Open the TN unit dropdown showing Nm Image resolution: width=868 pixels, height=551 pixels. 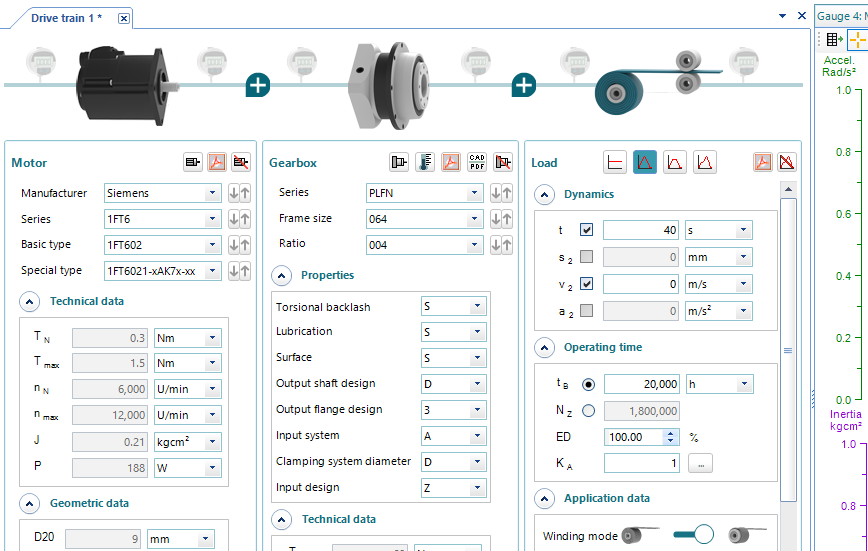[188, 338]
